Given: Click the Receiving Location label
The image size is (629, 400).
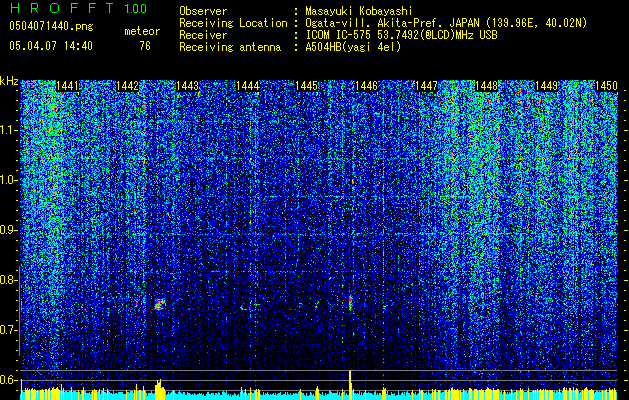Looking at the screenshot, I should 233,23.
